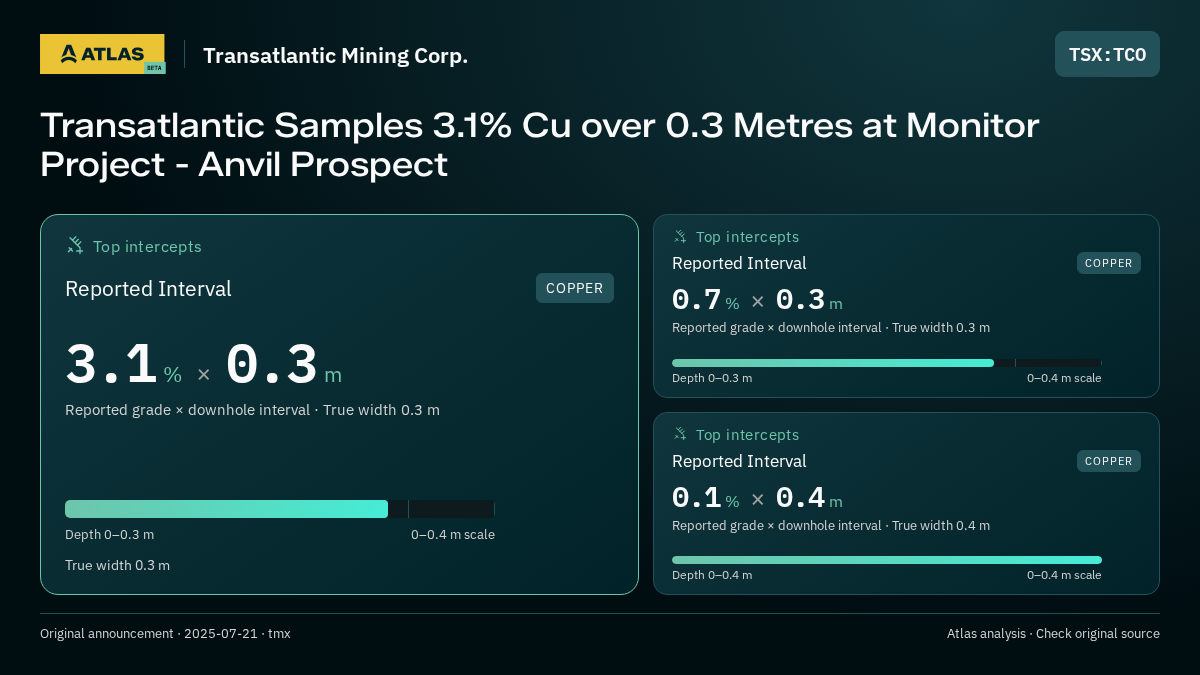Click 'Top intercepts' label in the 0.7% card
Viewport: 1200px width, 675px height.
click(747, 237)
